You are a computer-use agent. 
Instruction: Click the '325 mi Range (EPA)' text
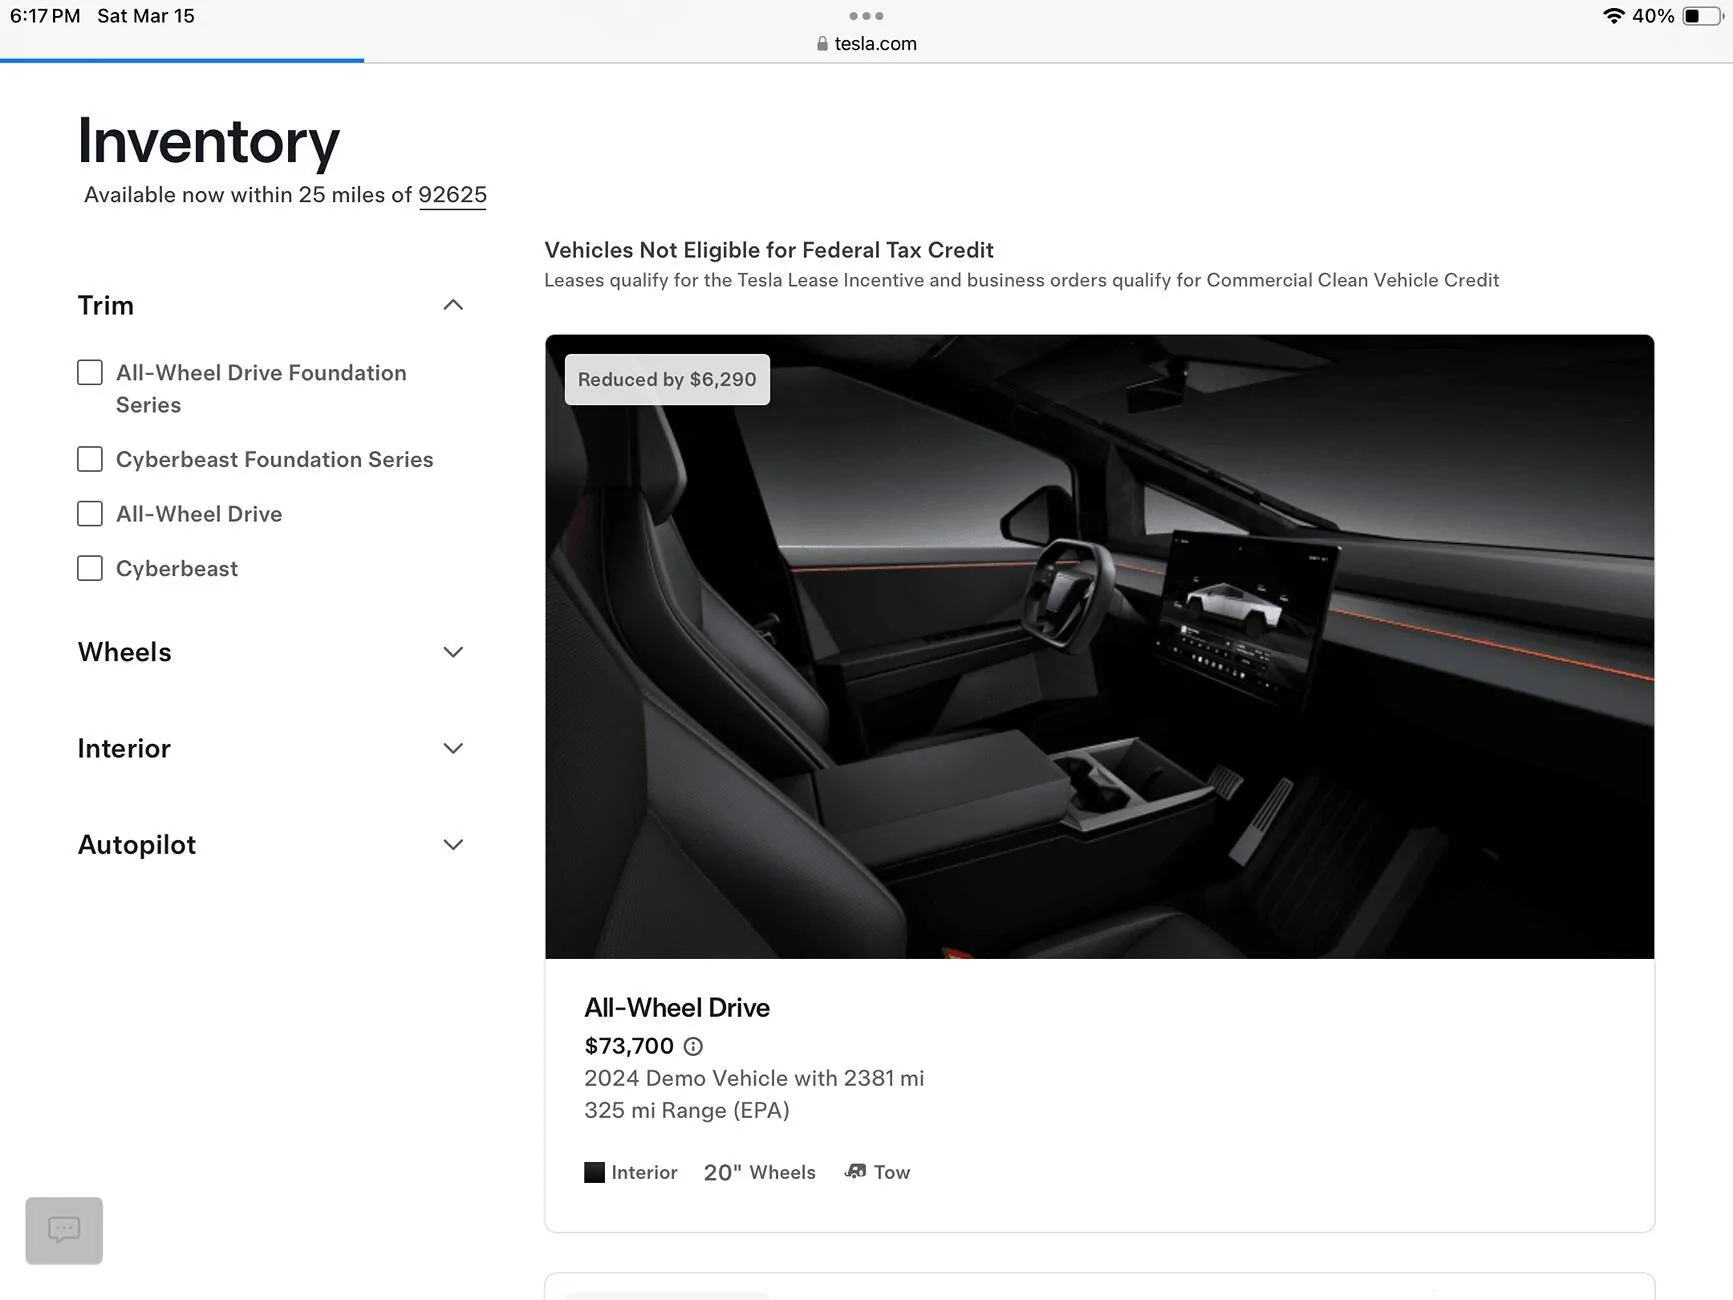pyautogui.click(x=687, y=1110)
